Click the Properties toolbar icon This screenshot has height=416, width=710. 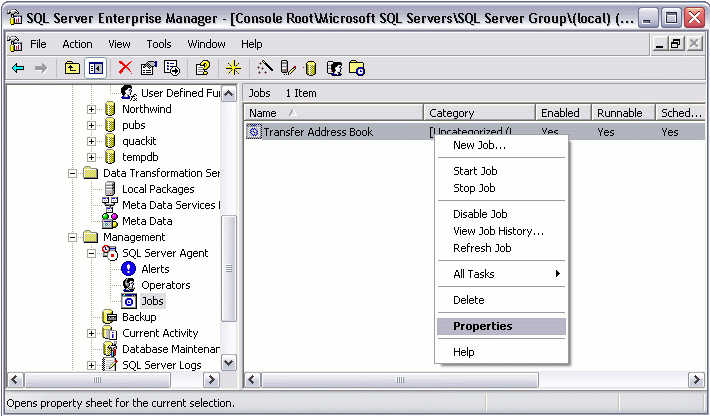149,68
